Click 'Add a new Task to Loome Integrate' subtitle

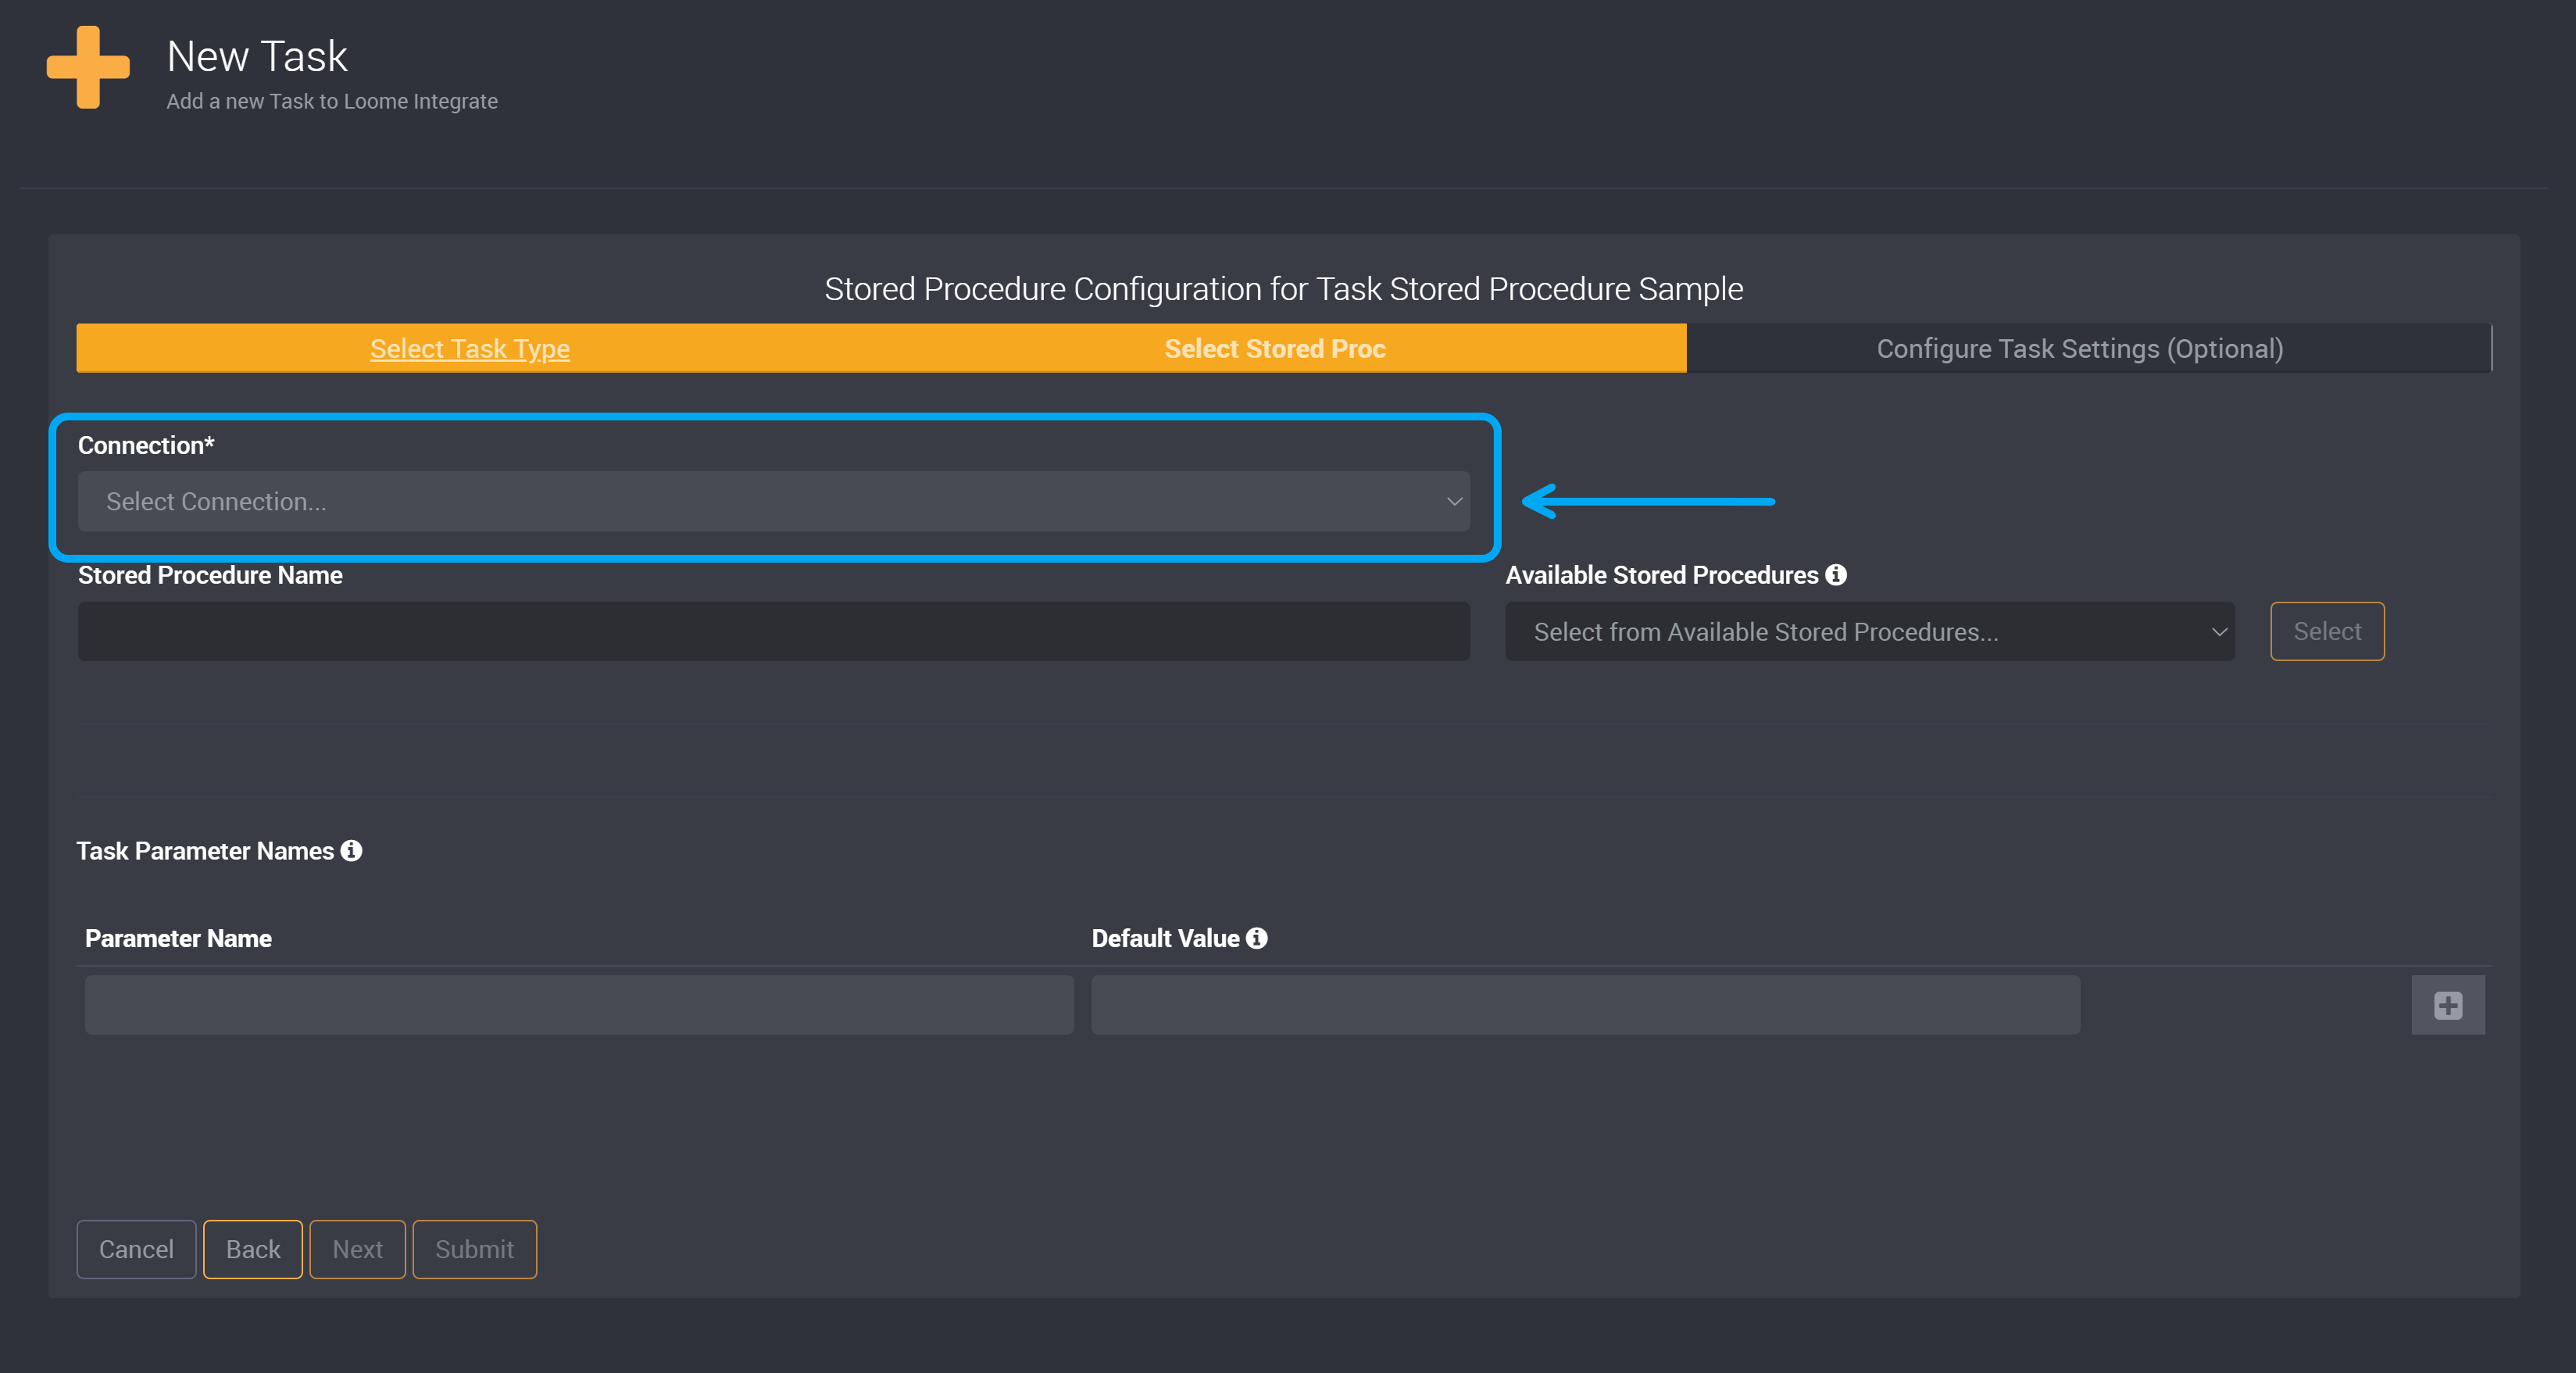(x=332, y=101)
